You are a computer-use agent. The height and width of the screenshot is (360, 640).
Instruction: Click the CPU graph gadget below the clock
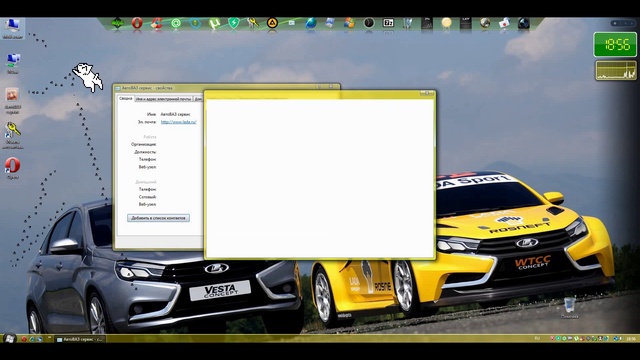click(x=616, y=70)
